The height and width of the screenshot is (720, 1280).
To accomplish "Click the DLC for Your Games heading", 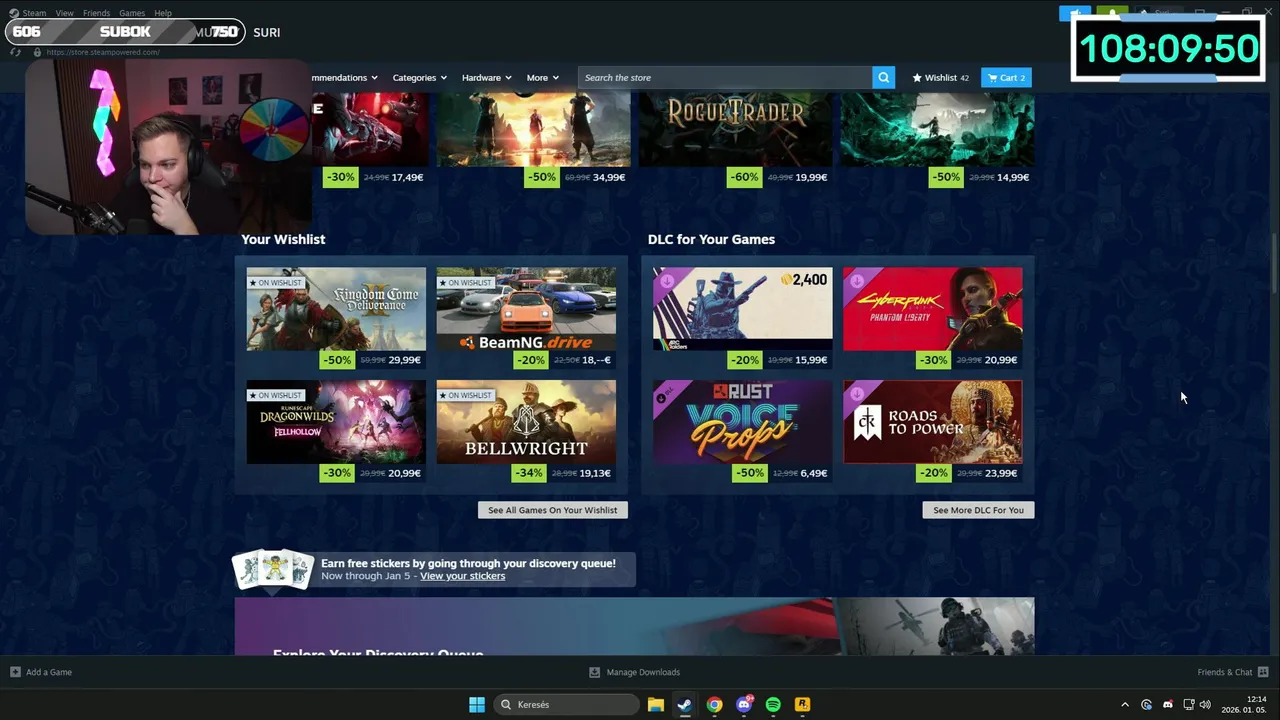I will (x=711, y=239).
